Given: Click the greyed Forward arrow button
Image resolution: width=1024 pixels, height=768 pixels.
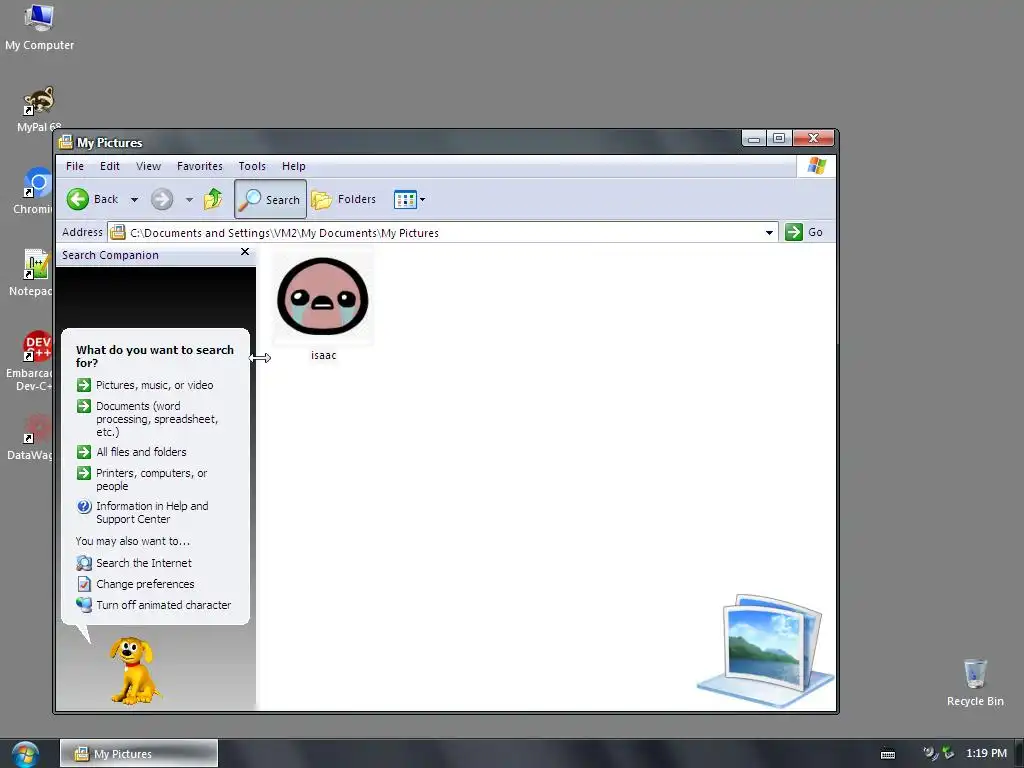Looking at the screenshot, I should (162, 199).
